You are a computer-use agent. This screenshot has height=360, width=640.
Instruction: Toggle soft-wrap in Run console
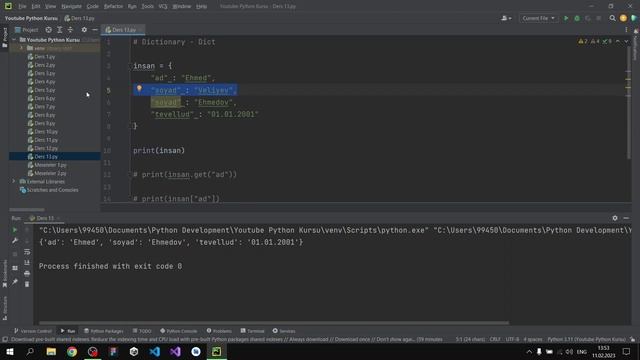click(27, 252)
